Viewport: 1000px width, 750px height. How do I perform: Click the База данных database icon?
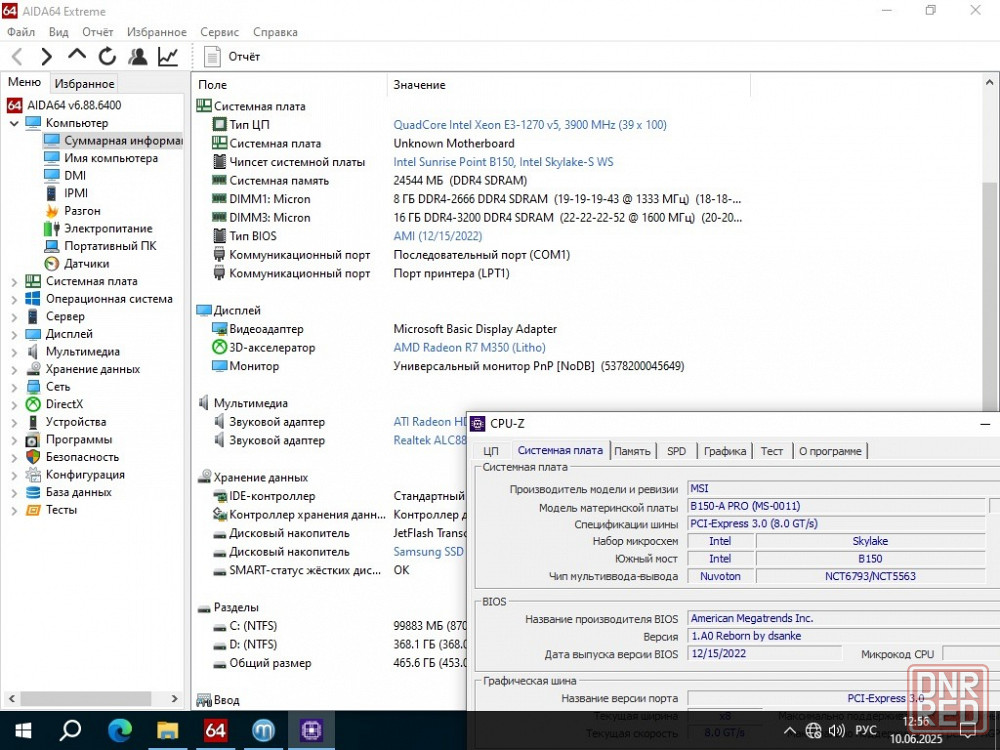33,492
